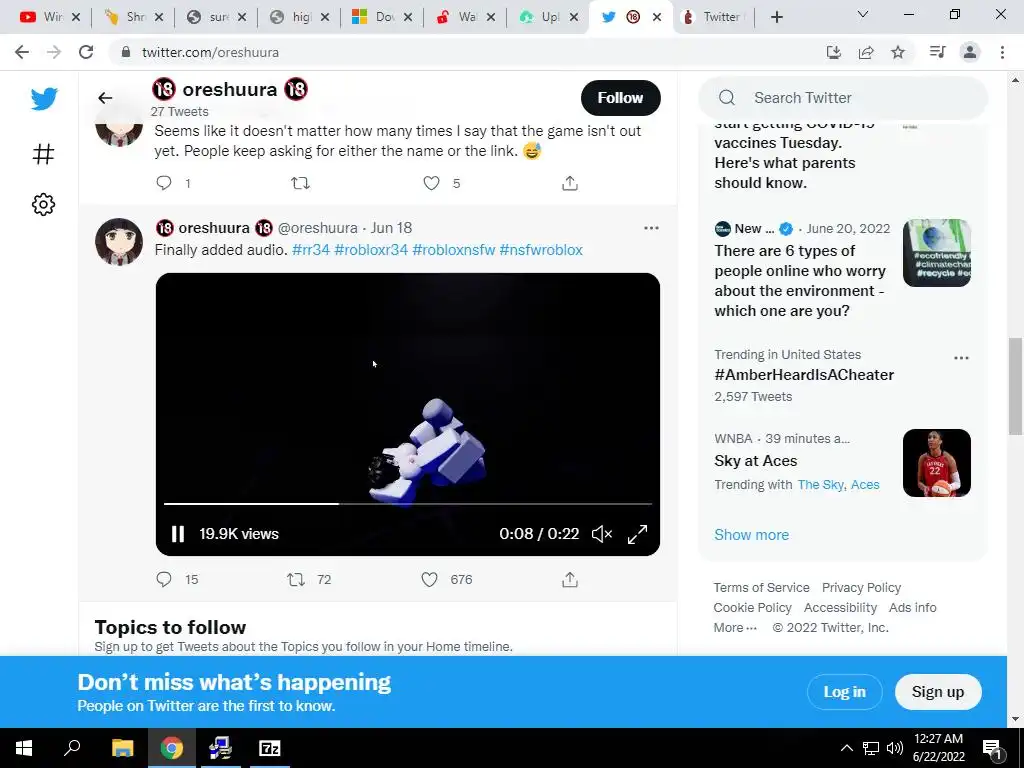Open the WNBA player thumbnail image
1024x768 pixels.
click(x=936, y=463)
